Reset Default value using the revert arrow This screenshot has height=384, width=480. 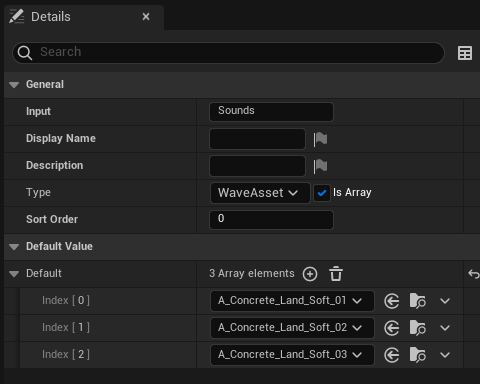(x=474, y=274)
